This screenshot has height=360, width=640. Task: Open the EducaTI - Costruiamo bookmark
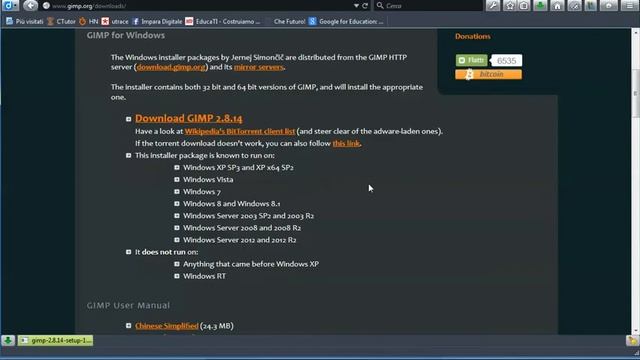coord(222,22)
